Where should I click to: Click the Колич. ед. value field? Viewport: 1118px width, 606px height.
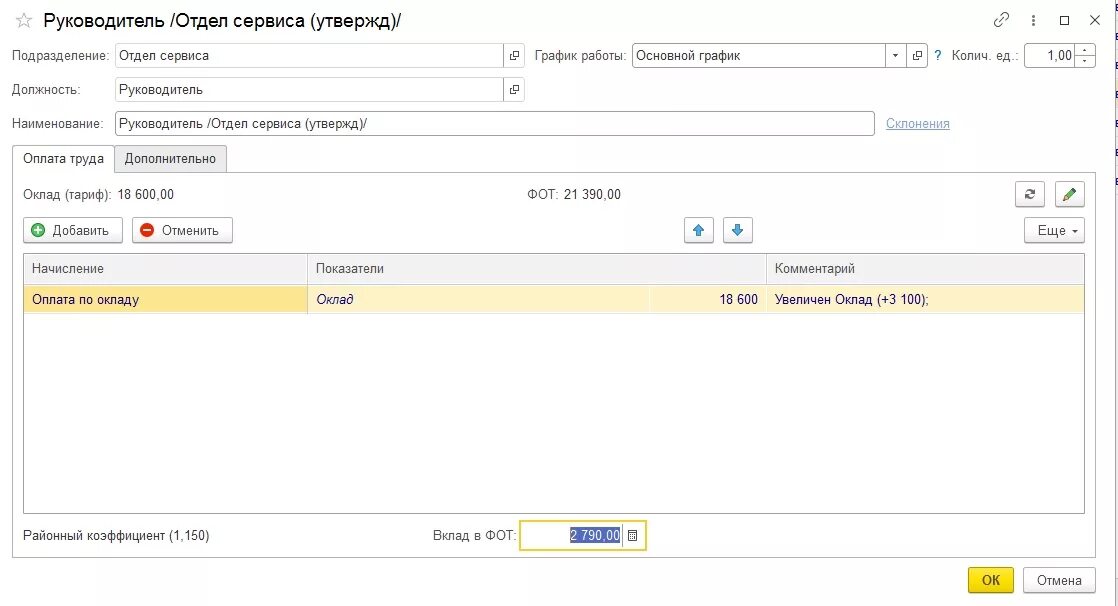point(1050,56)
